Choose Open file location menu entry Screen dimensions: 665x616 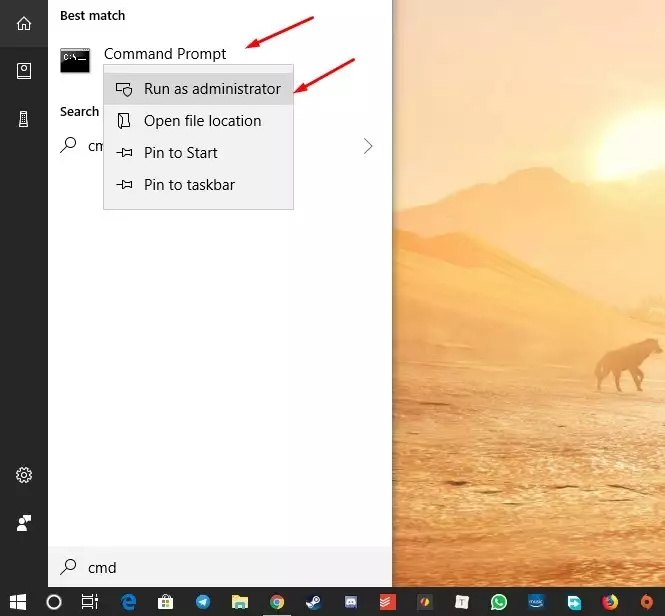pyautogui.click(x=201, y=121)
